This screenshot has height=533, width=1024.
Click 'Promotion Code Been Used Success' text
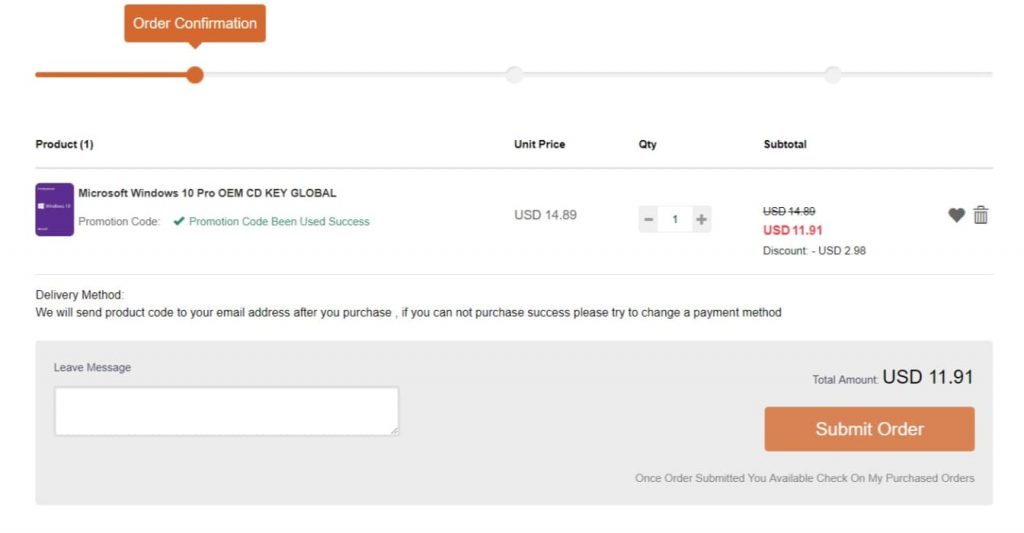(279, 221)
